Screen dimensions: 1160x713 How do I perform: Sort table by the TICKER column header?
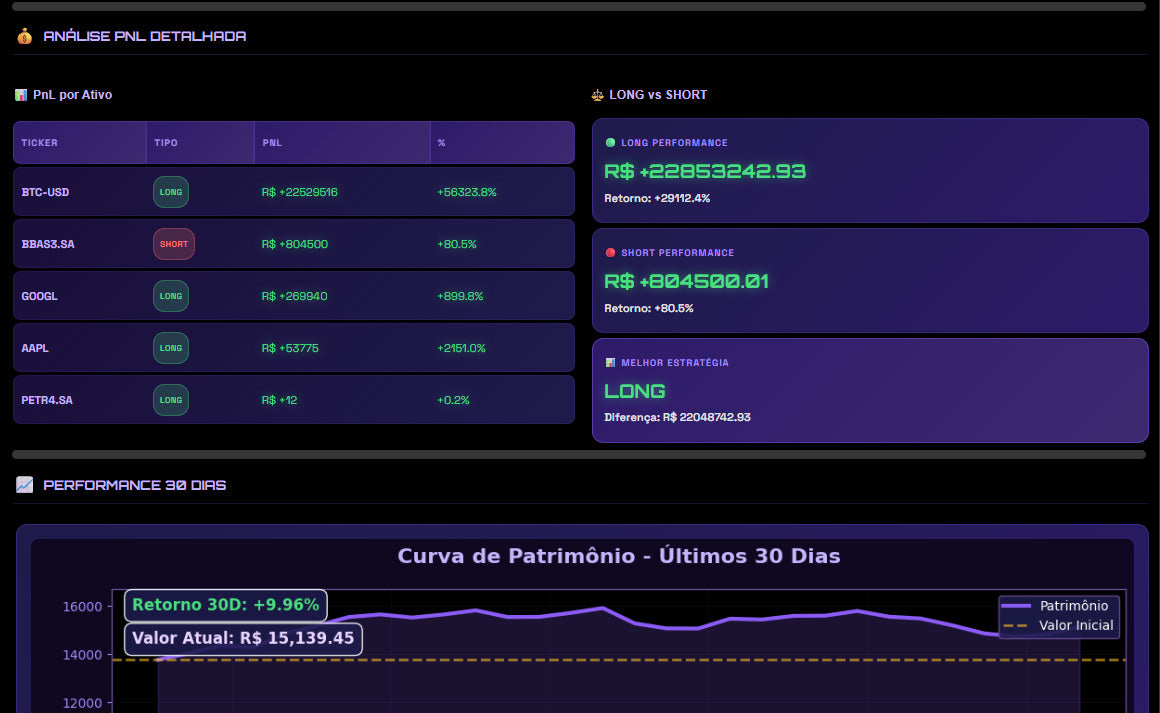point(40,143)
